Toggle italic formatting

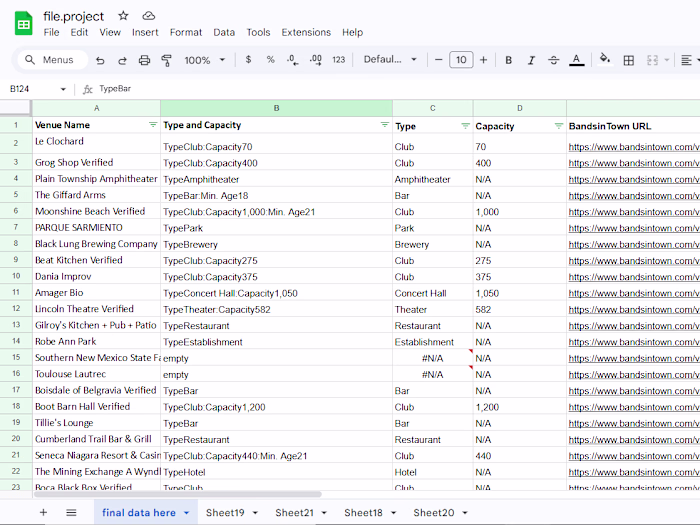point(531,60)
